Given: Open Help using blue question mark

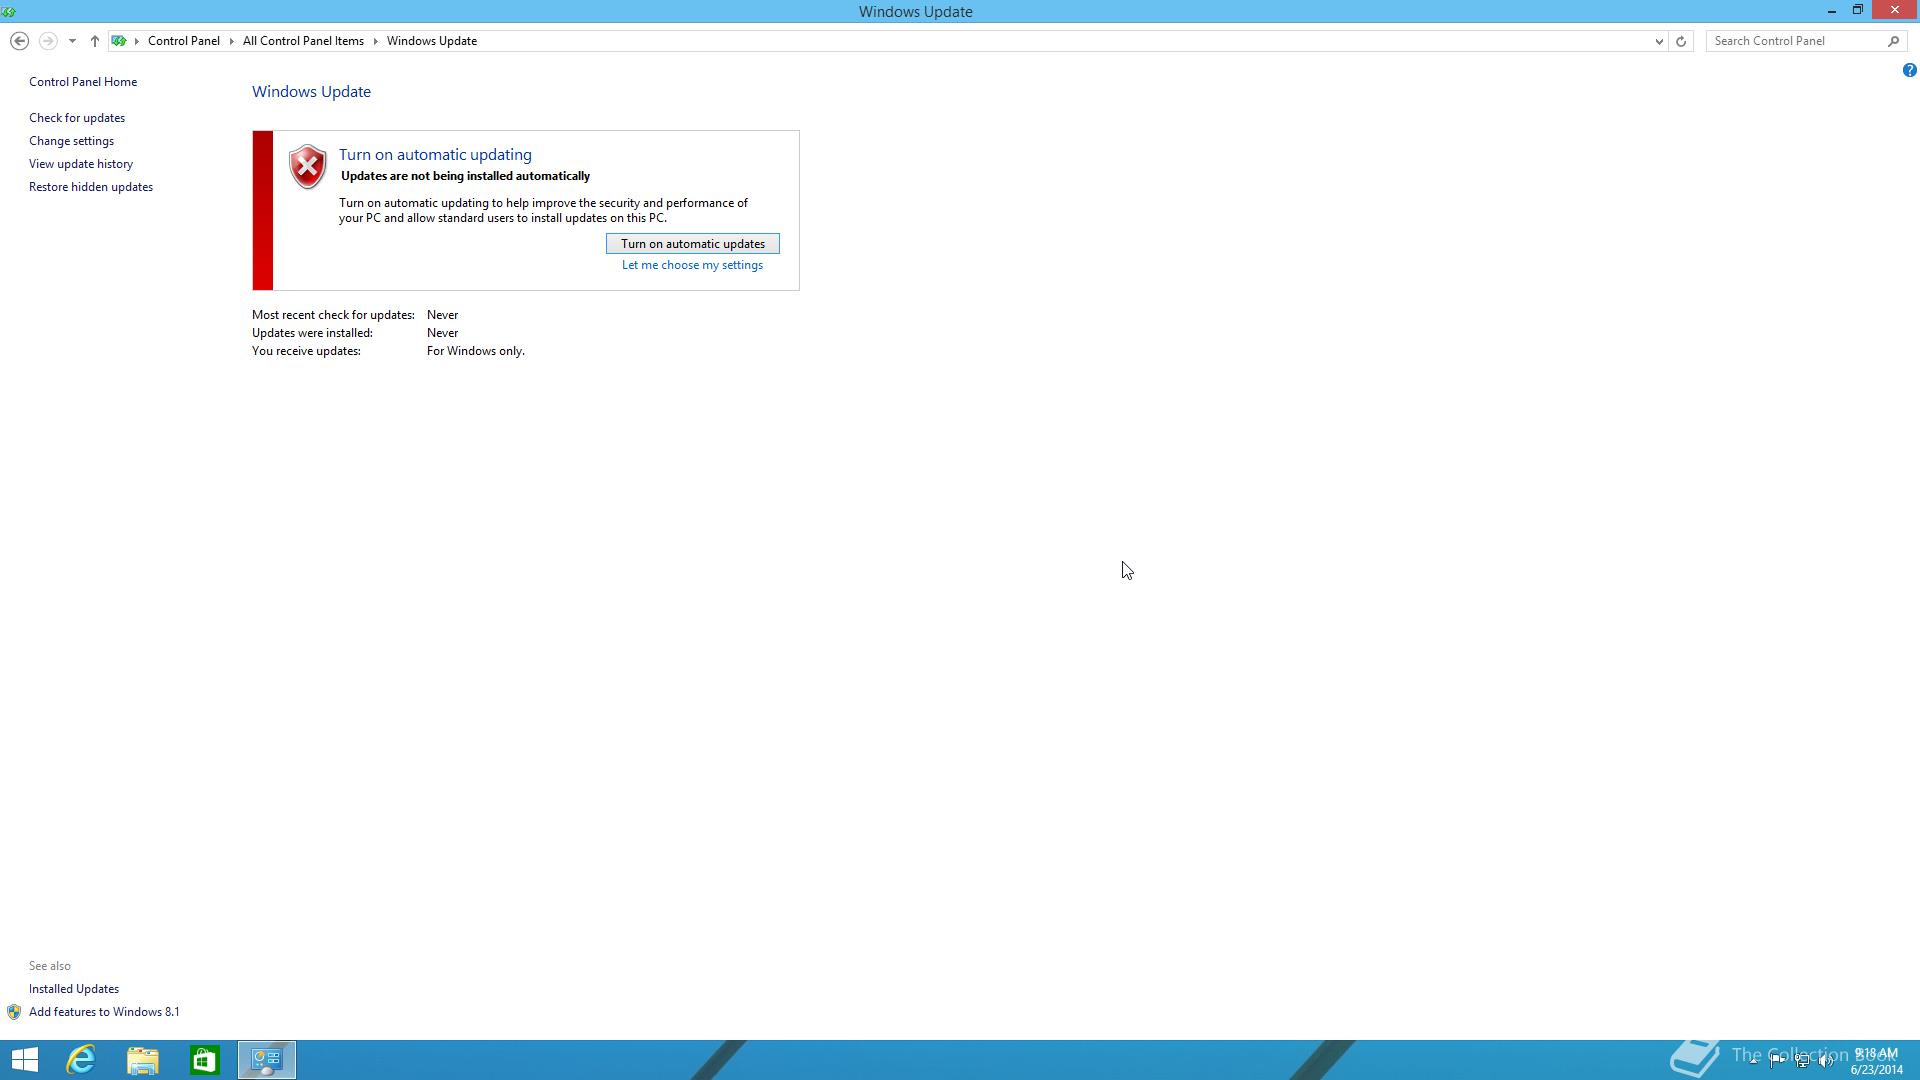Looking at the screenshot, I should 1909,70.
